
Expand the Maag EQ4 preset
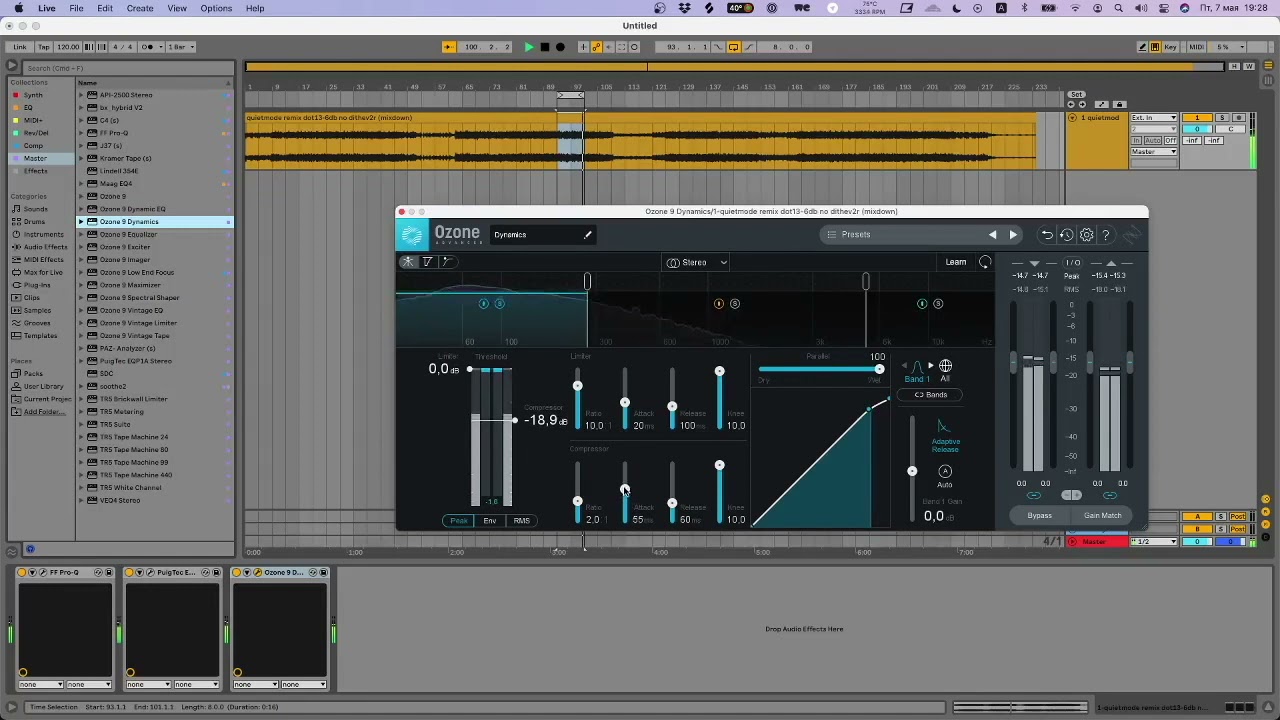pyautogui.click(x=82, y=184)
